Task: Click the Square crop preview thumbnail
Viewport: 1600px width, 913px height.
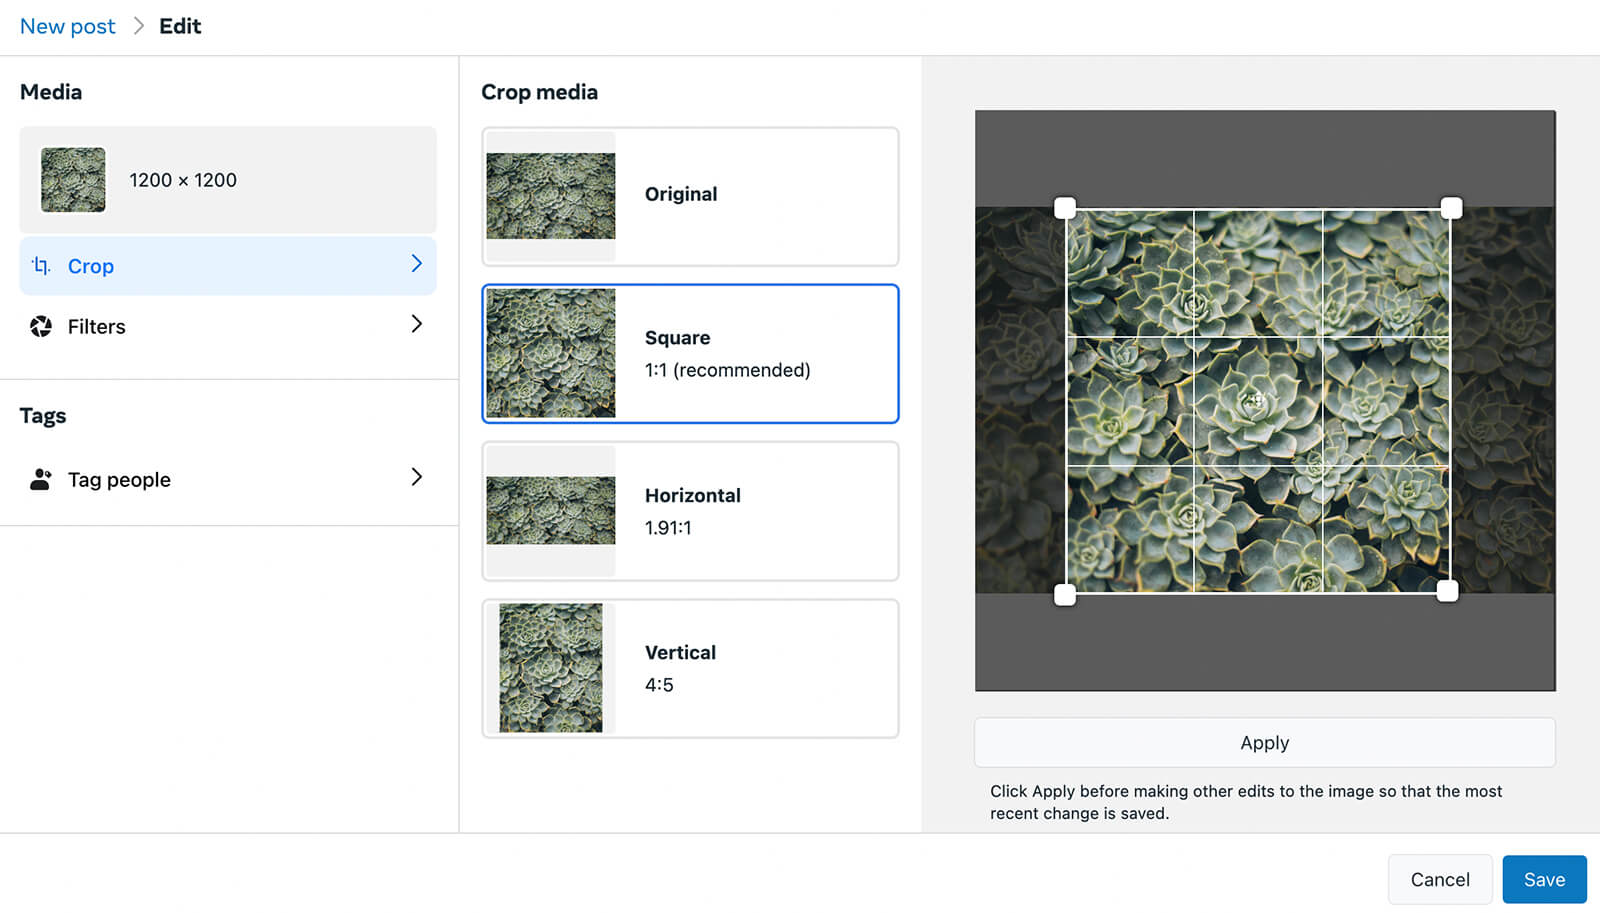Action: (x=551, y=353)
